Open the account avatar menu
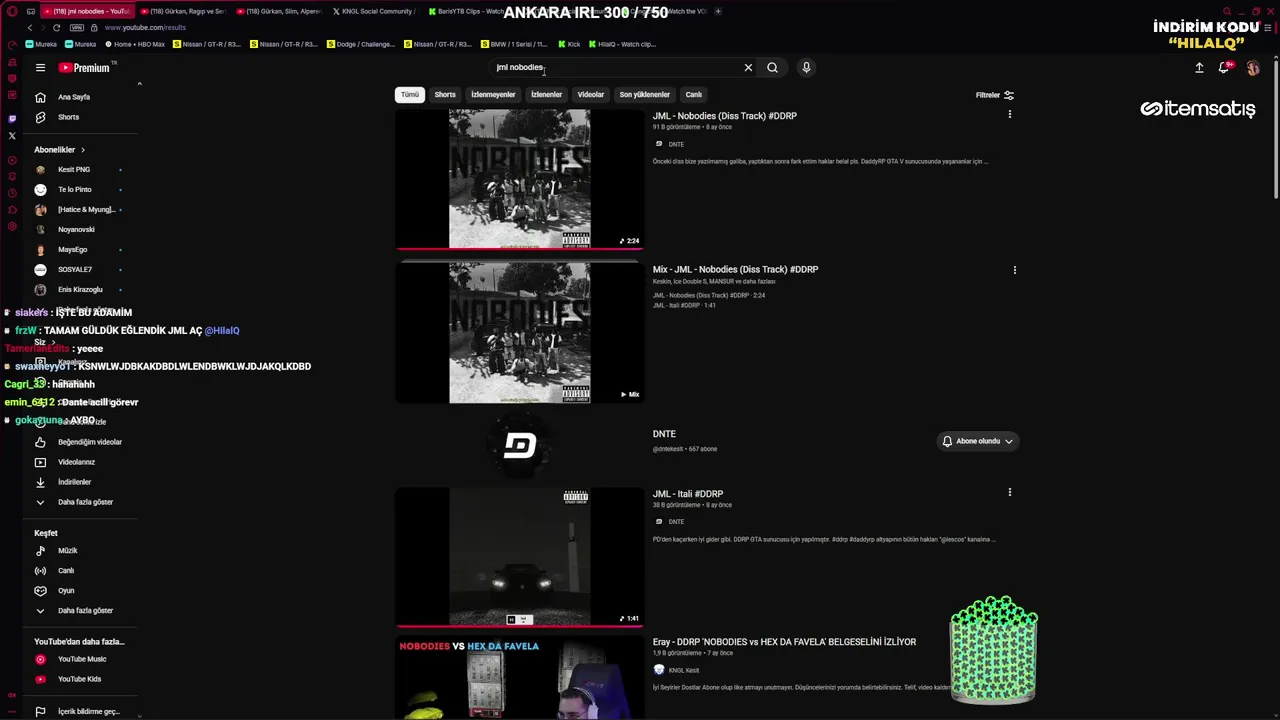 coord(1253,68)
